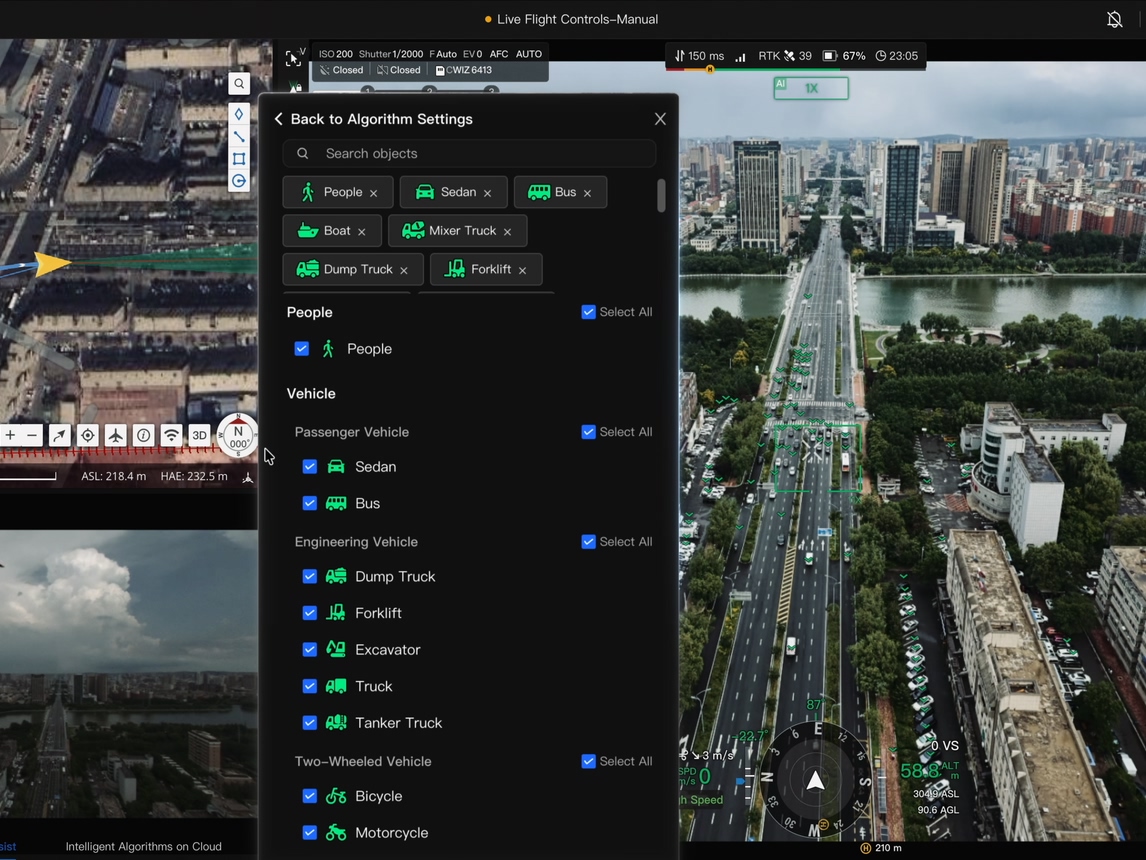Click the map arrow direction icon
This screenshot has width=1146, height=860.
tap(59, 435)
